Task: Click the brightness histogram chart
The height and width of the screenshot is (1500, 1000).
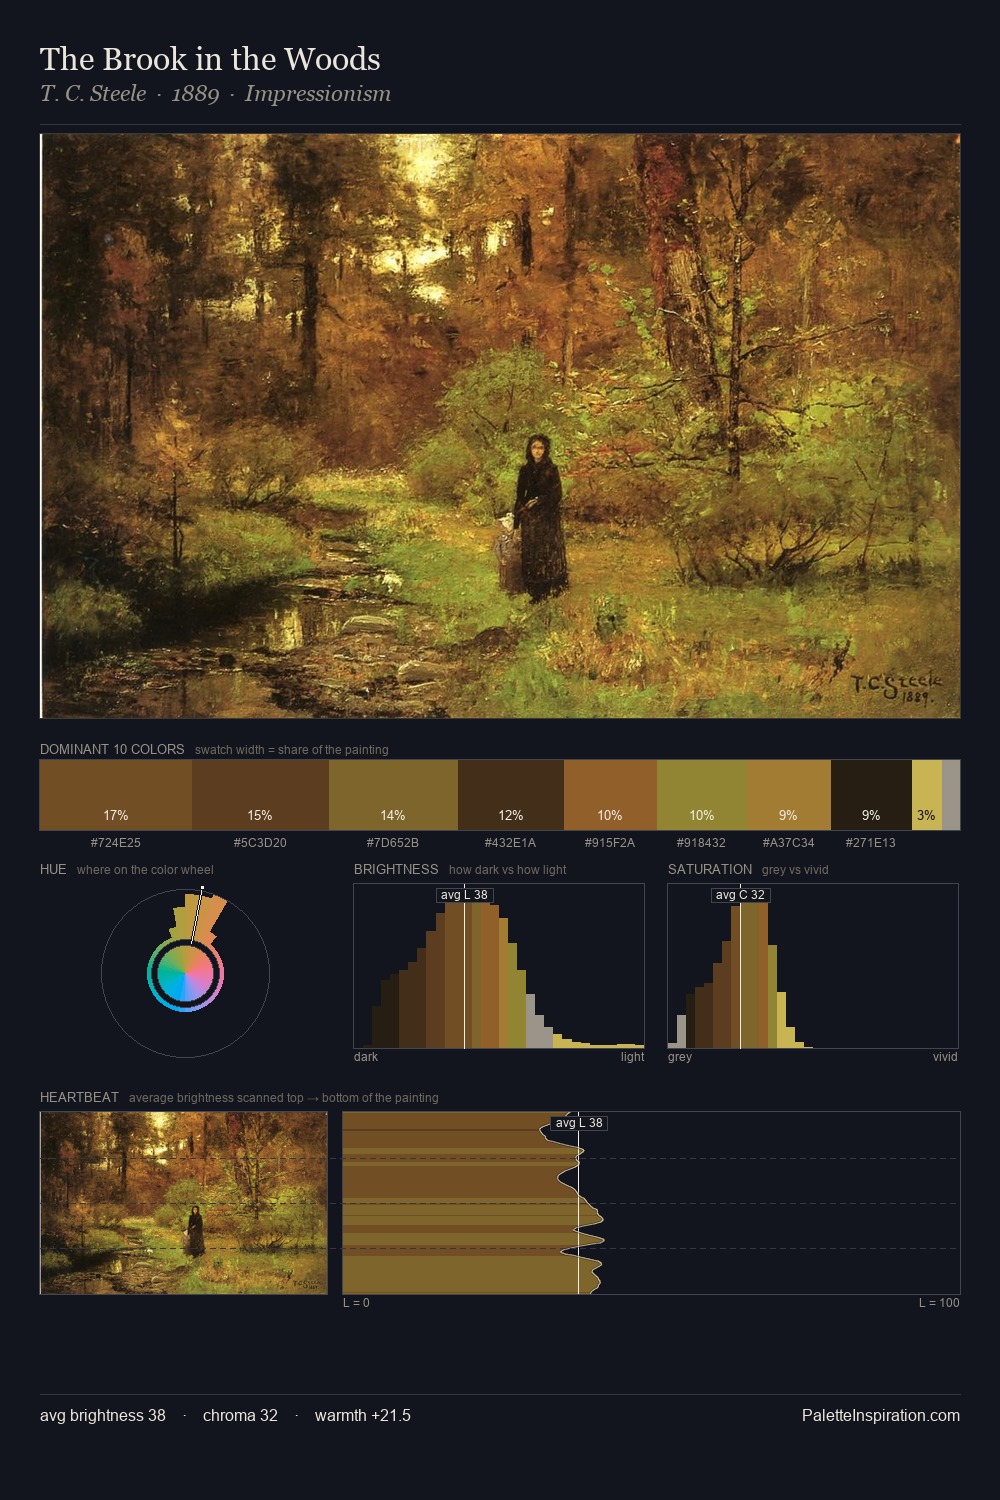Action: (499, 966)
